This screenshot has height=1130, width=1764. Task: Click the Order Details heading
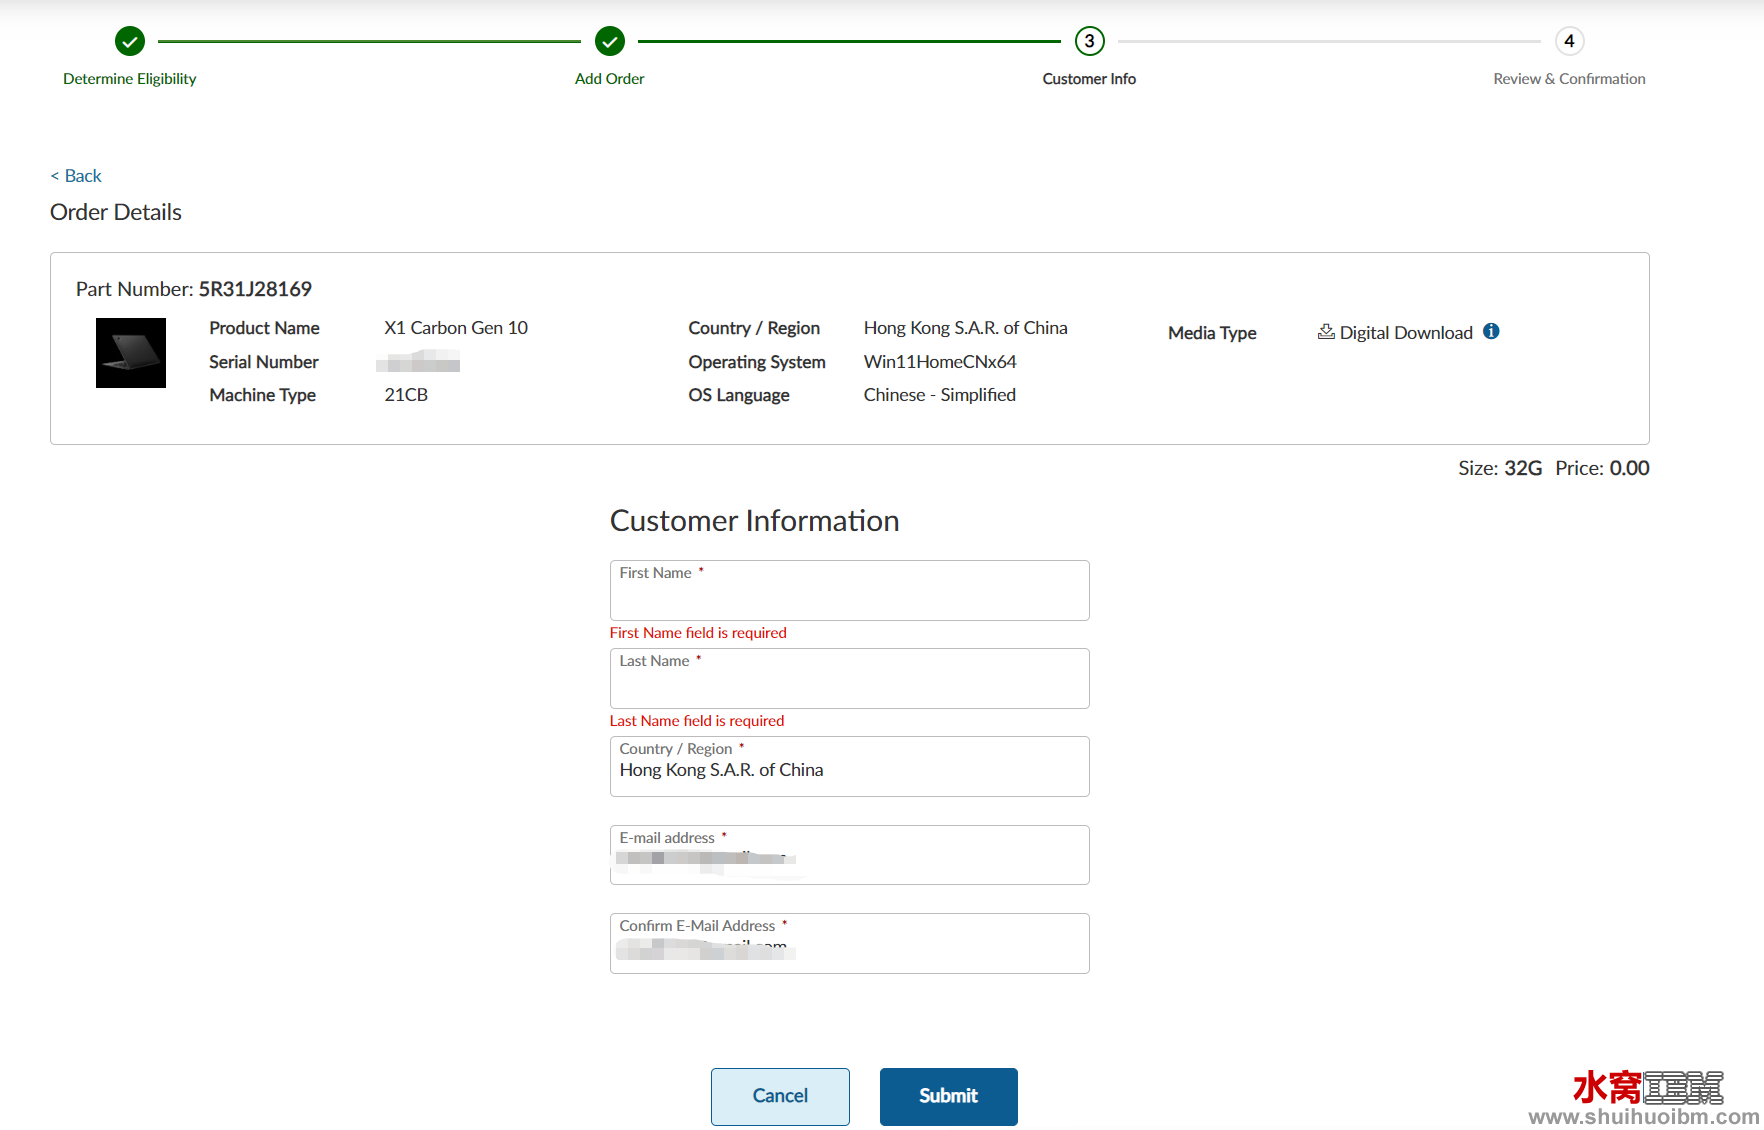pos(116,212)
